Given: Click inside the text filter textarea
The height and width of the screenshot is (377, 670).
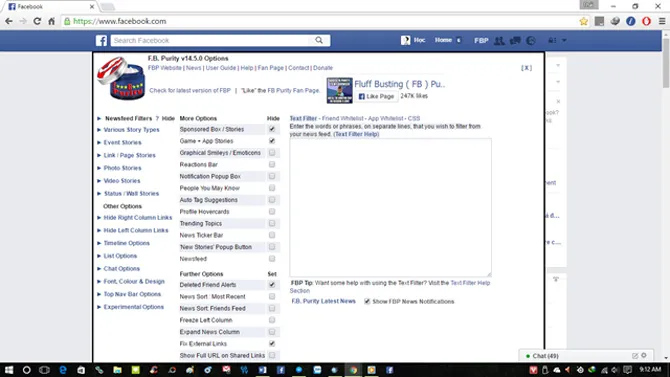Looking at the screenshot, I should point(391,207).
